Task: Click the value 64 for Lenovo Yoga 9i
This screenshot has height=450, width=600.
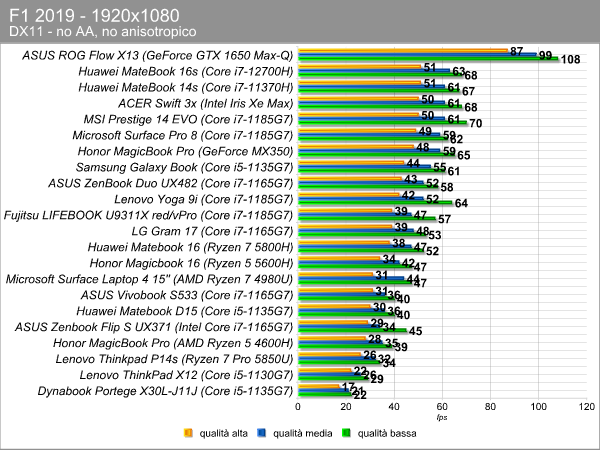Action: [461, 203]
